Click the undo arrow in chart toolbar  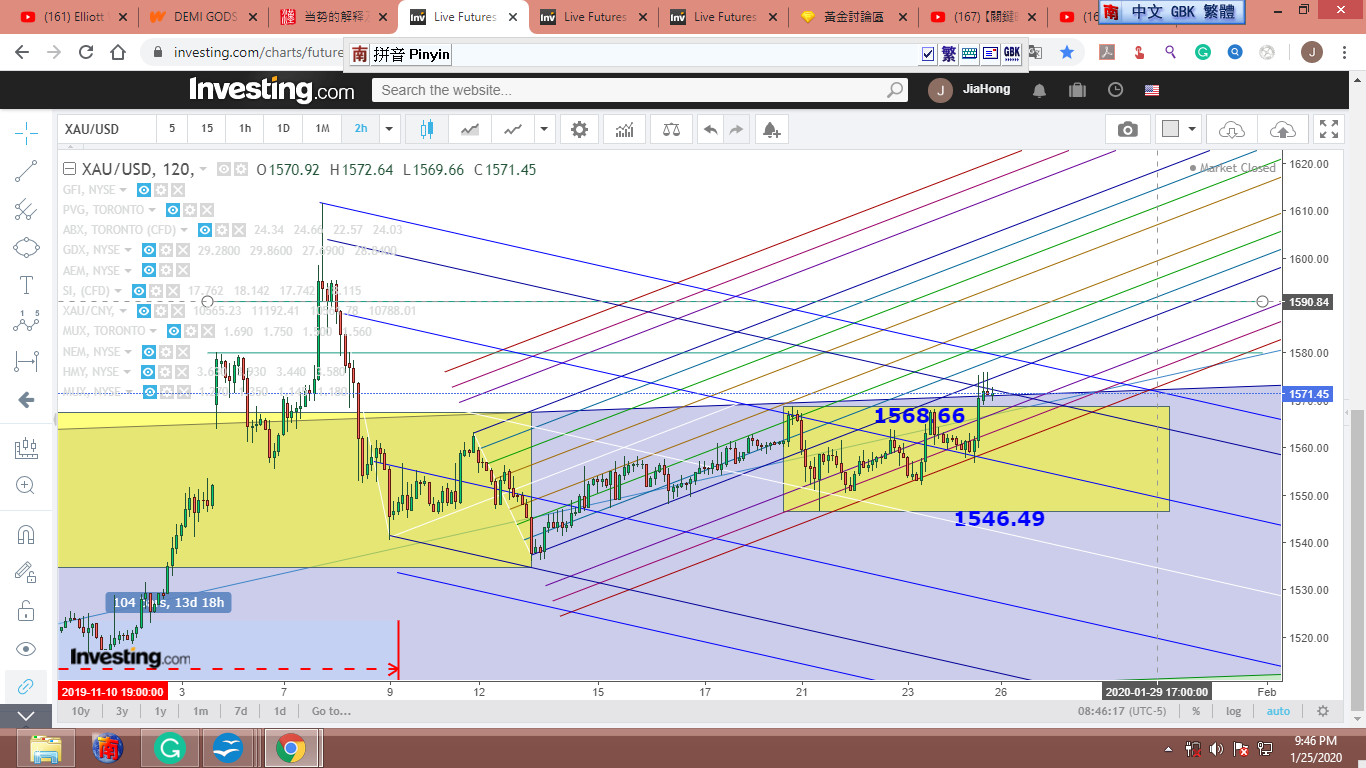point(710,129)
